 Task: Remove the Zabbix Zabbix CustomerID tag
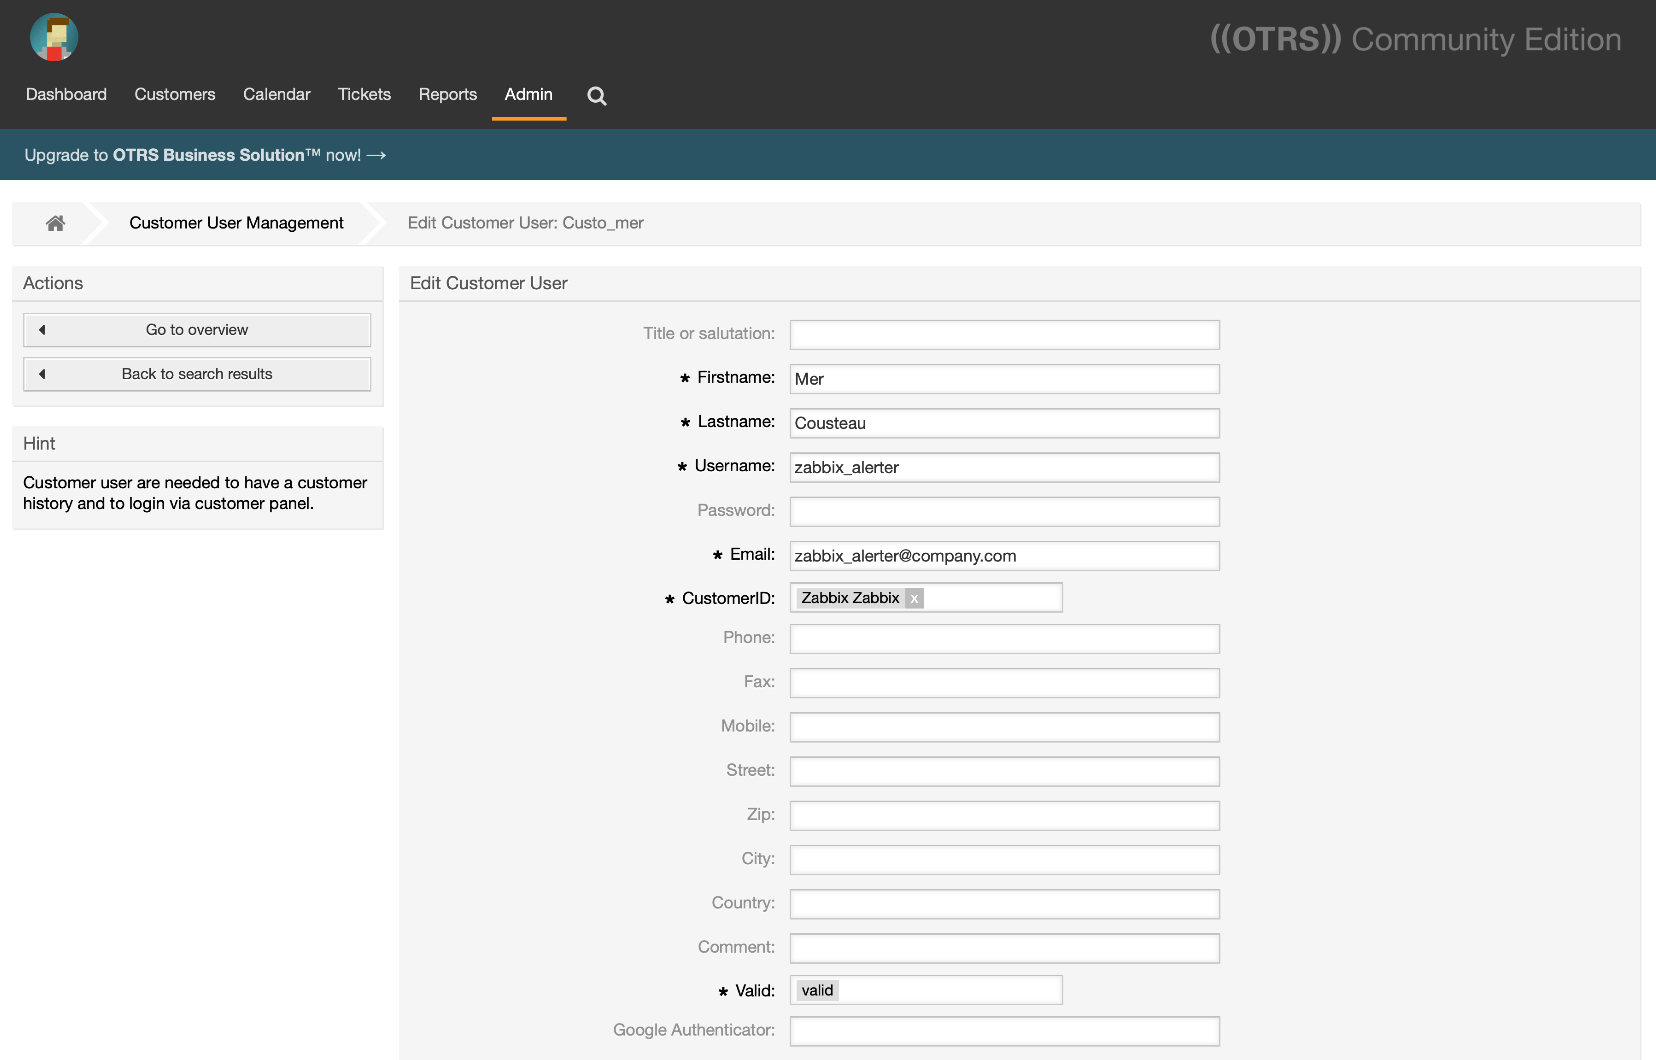coord(914,598)
